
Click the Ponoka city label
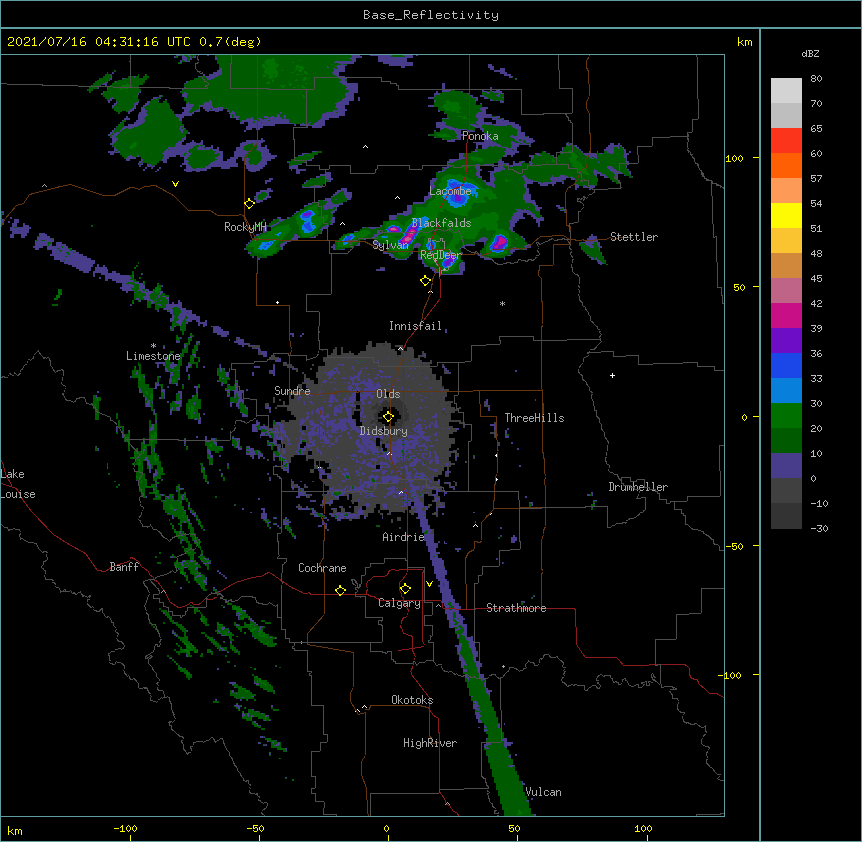480,136
